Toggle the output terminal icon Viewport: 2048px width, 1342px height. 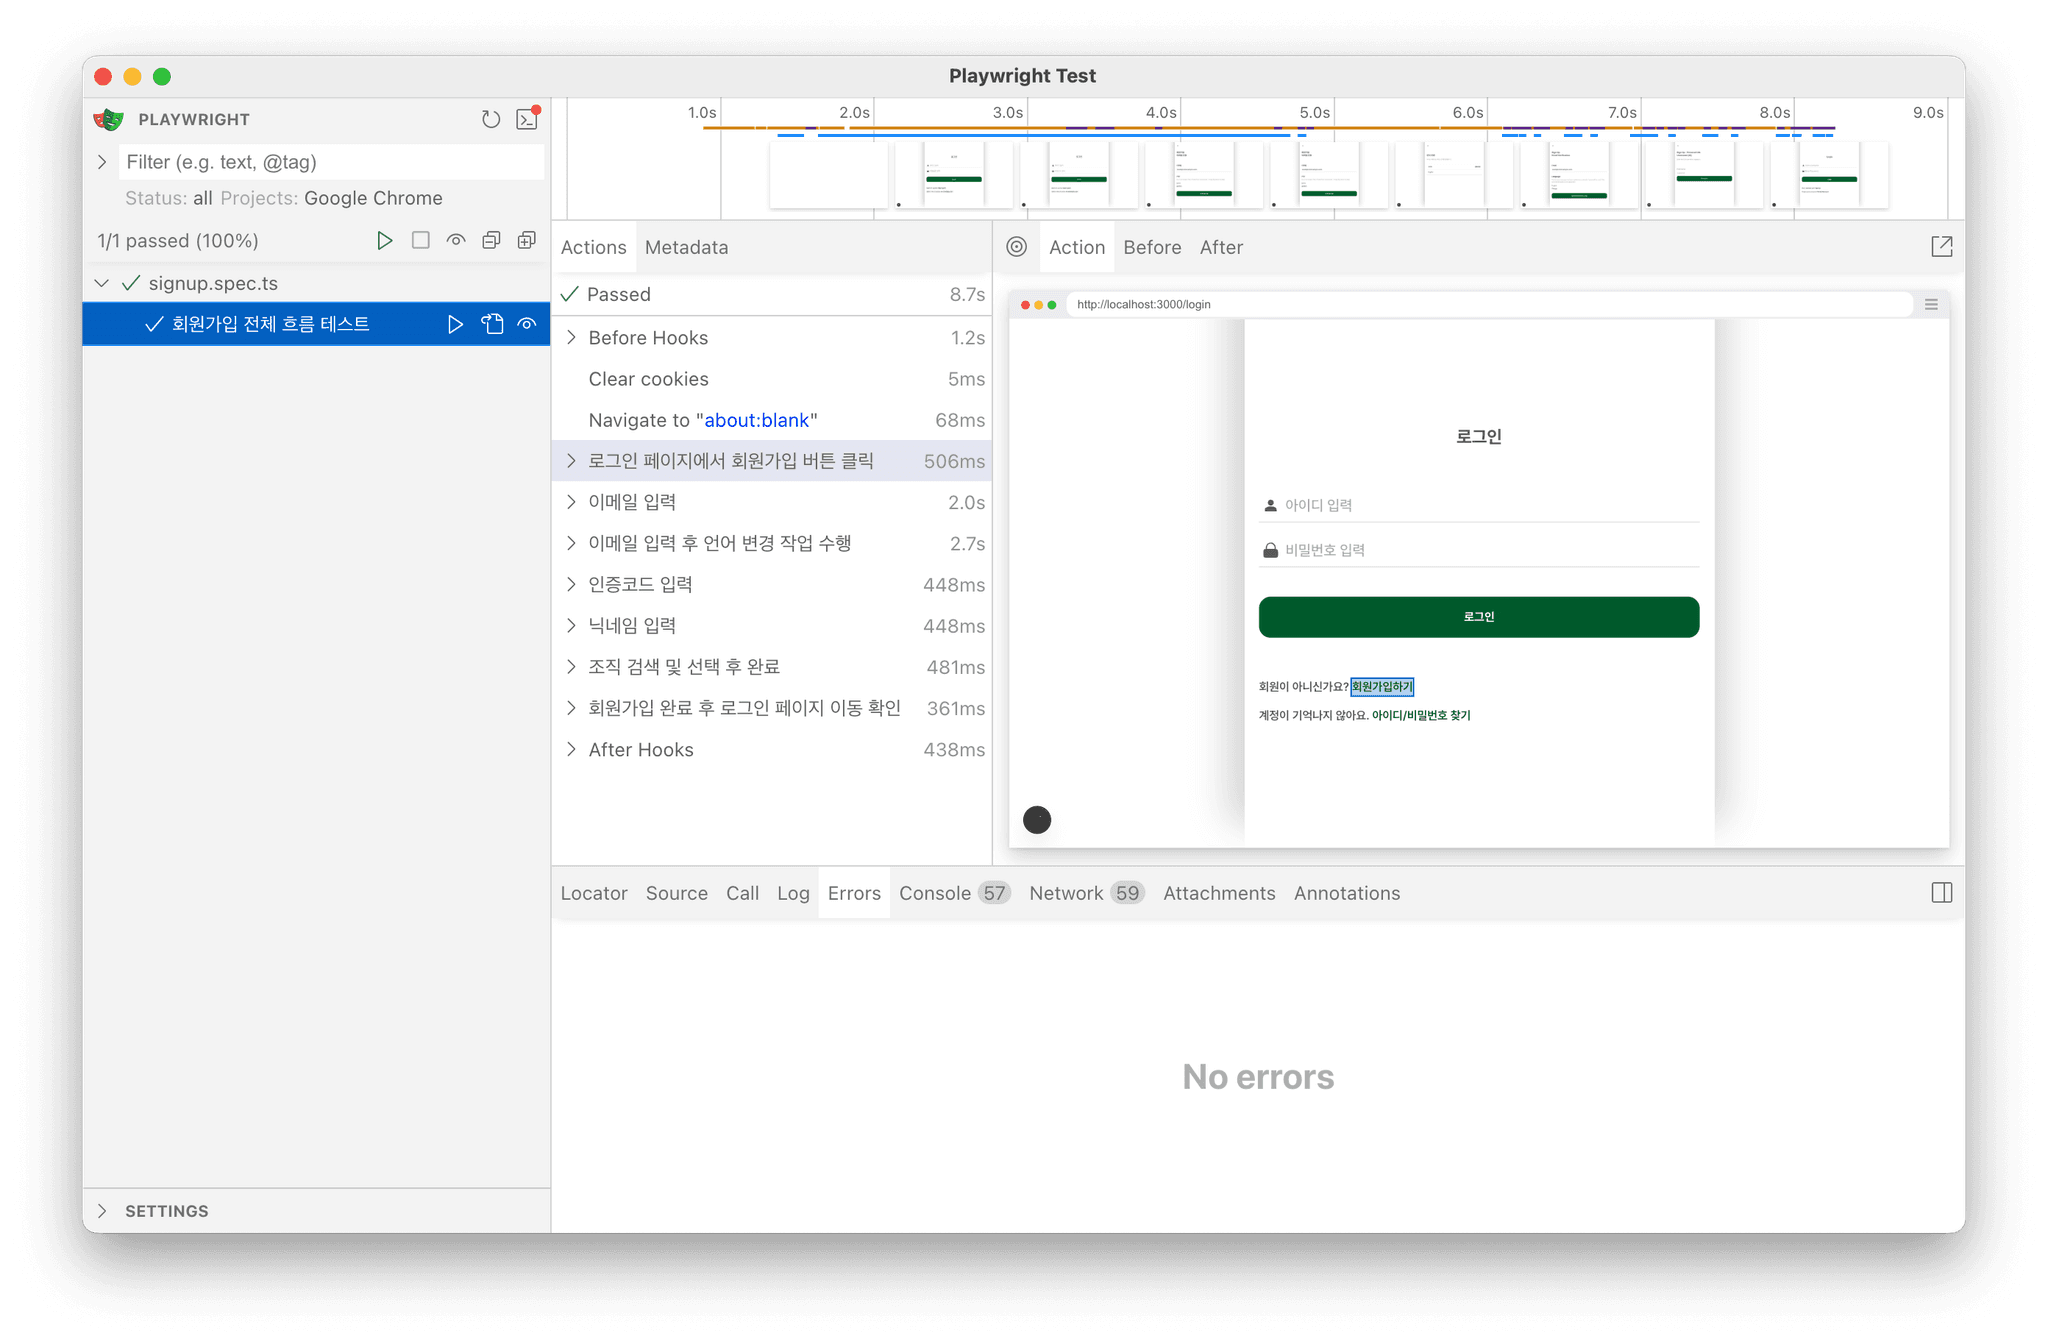[527, 119]
